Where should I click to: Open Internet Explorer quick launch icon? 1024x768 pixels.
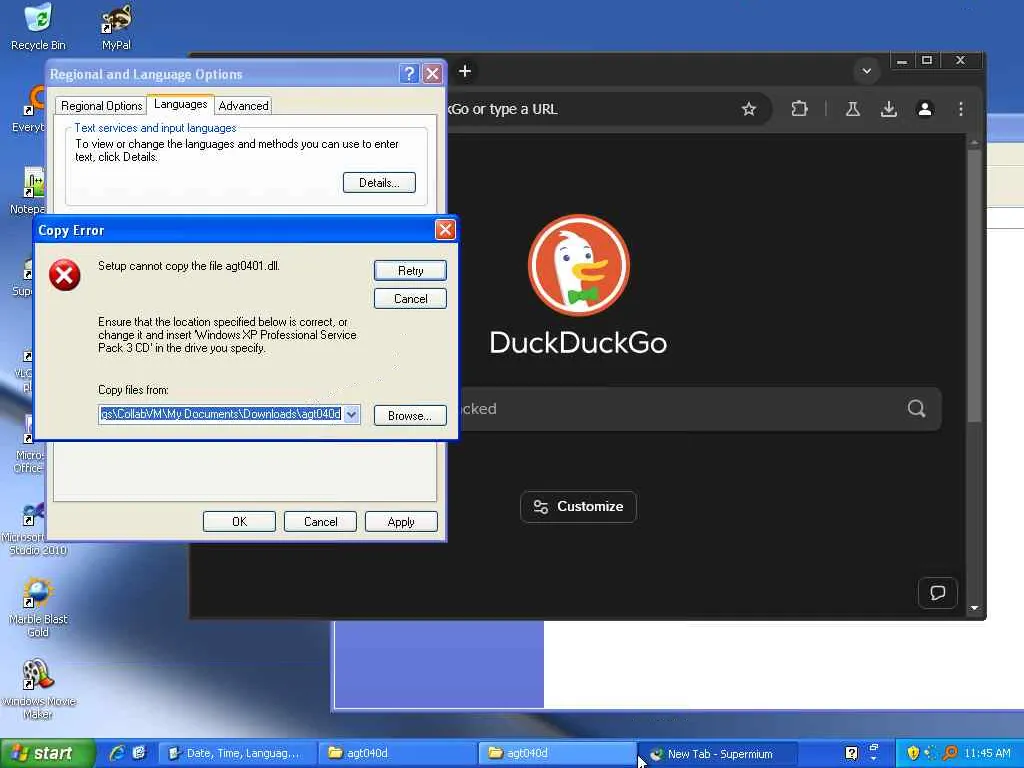click(x=118, y=753)
